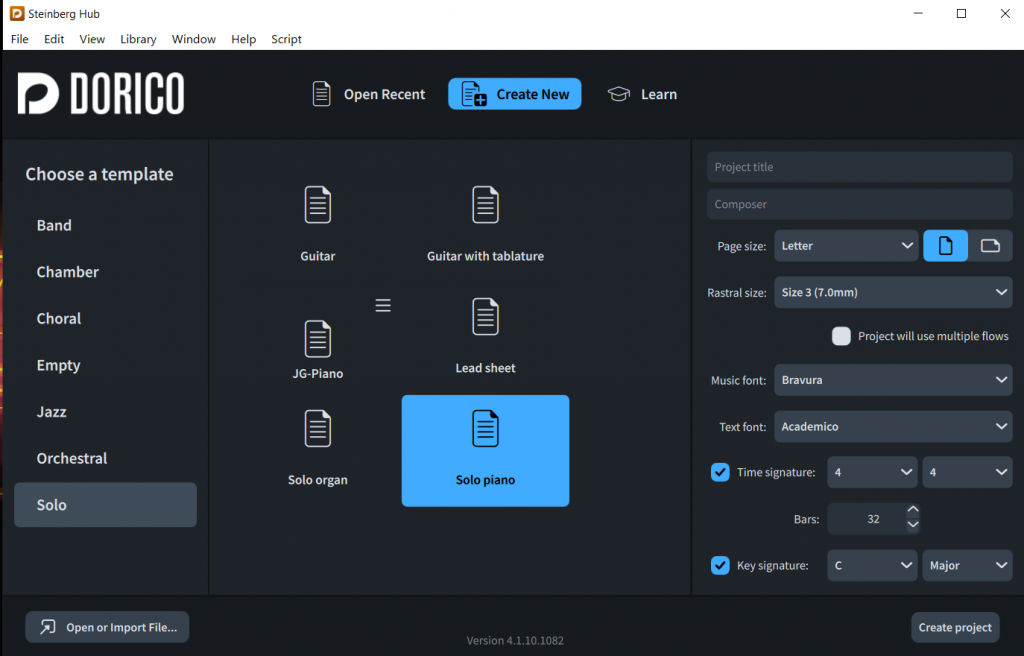Switch to the Open Recent tab
This screenshot has width=1024, height=656.
pos(368,94)
